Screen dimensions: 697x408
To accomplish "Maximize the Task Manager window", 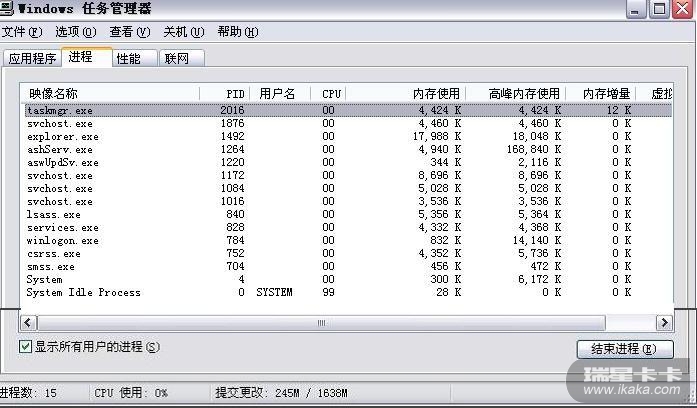I will [659, 9].
